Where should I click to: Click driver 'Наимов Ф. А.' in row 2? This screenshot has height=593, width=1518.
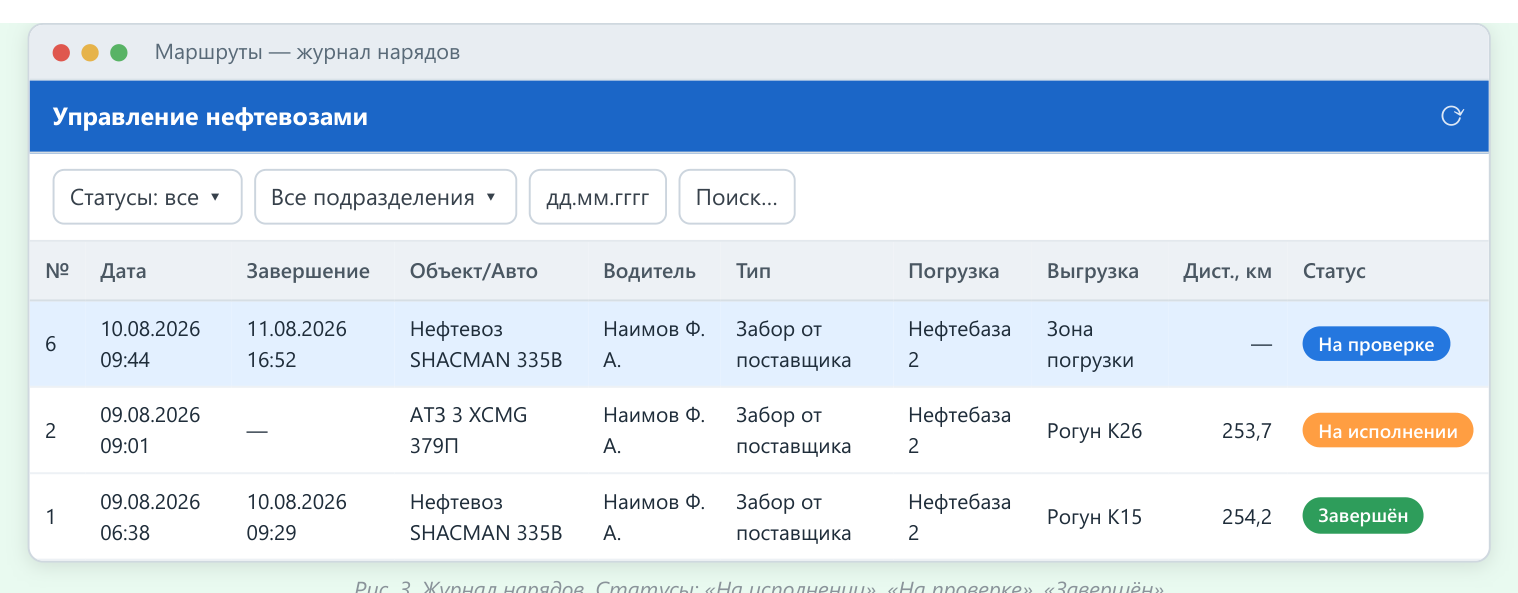(x=653, y=431)
